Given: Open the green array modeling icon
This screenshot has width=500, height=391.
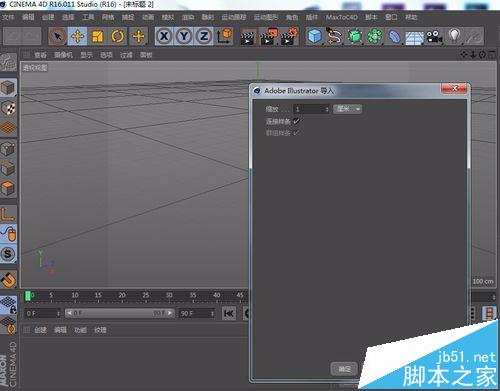Looking at the screenshot, I should click(375, 36).
